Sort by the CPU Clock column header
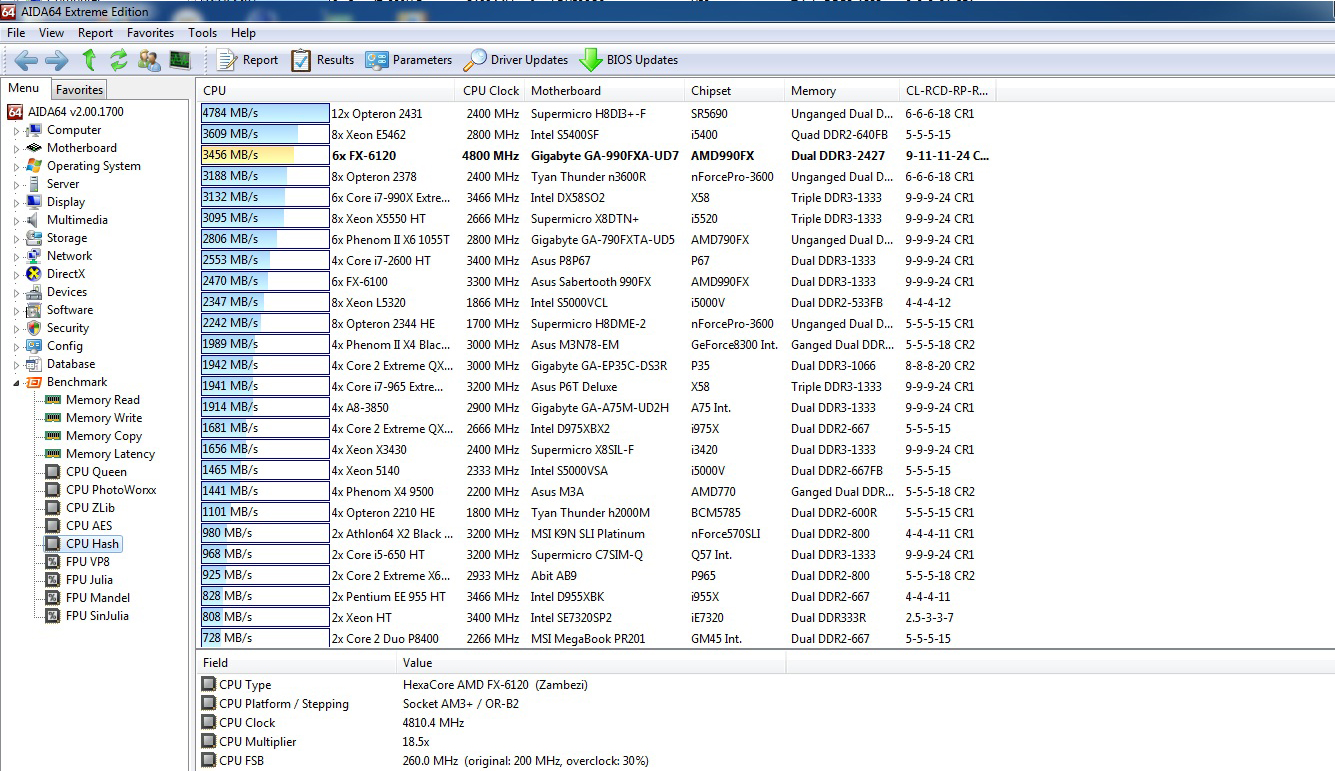The width and height of the screenshot is (1335, 771). pos(490,91)
